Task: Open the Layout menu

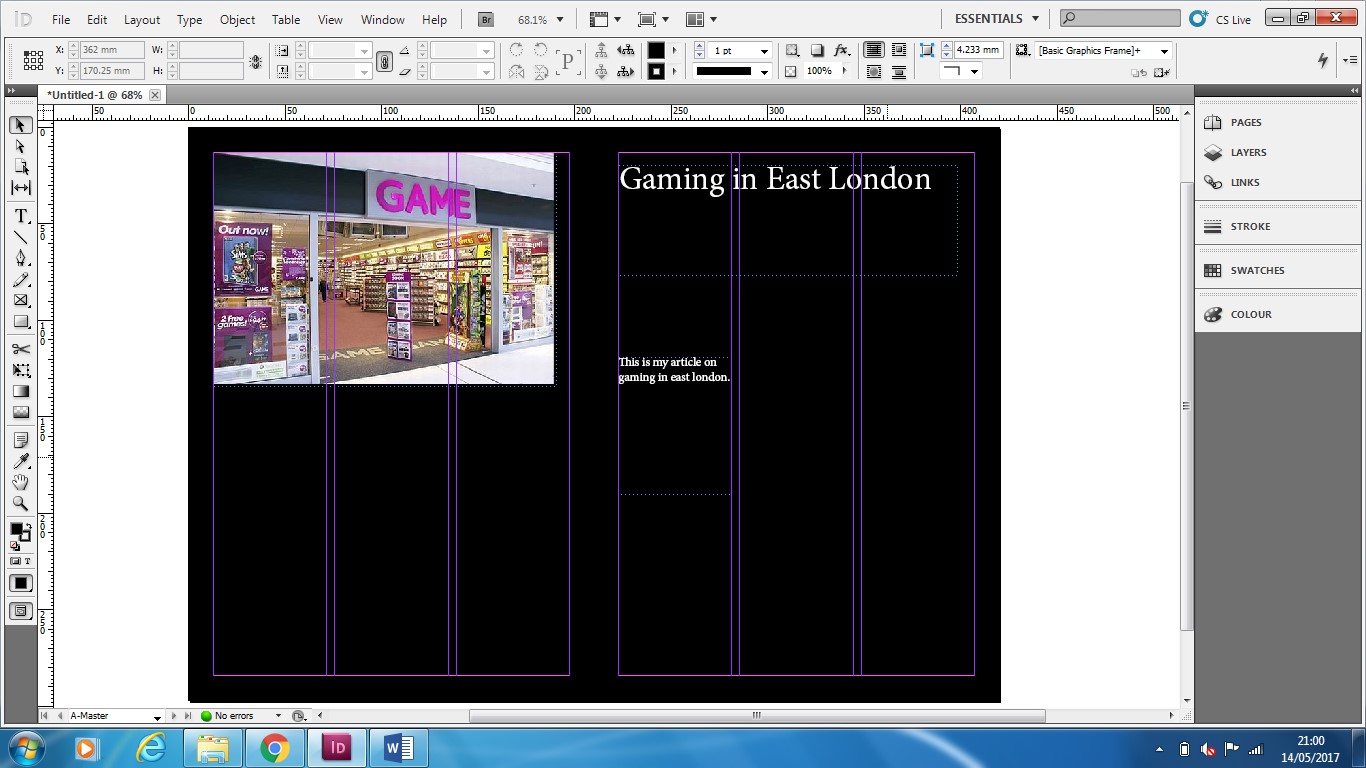Action: (142, 19)
